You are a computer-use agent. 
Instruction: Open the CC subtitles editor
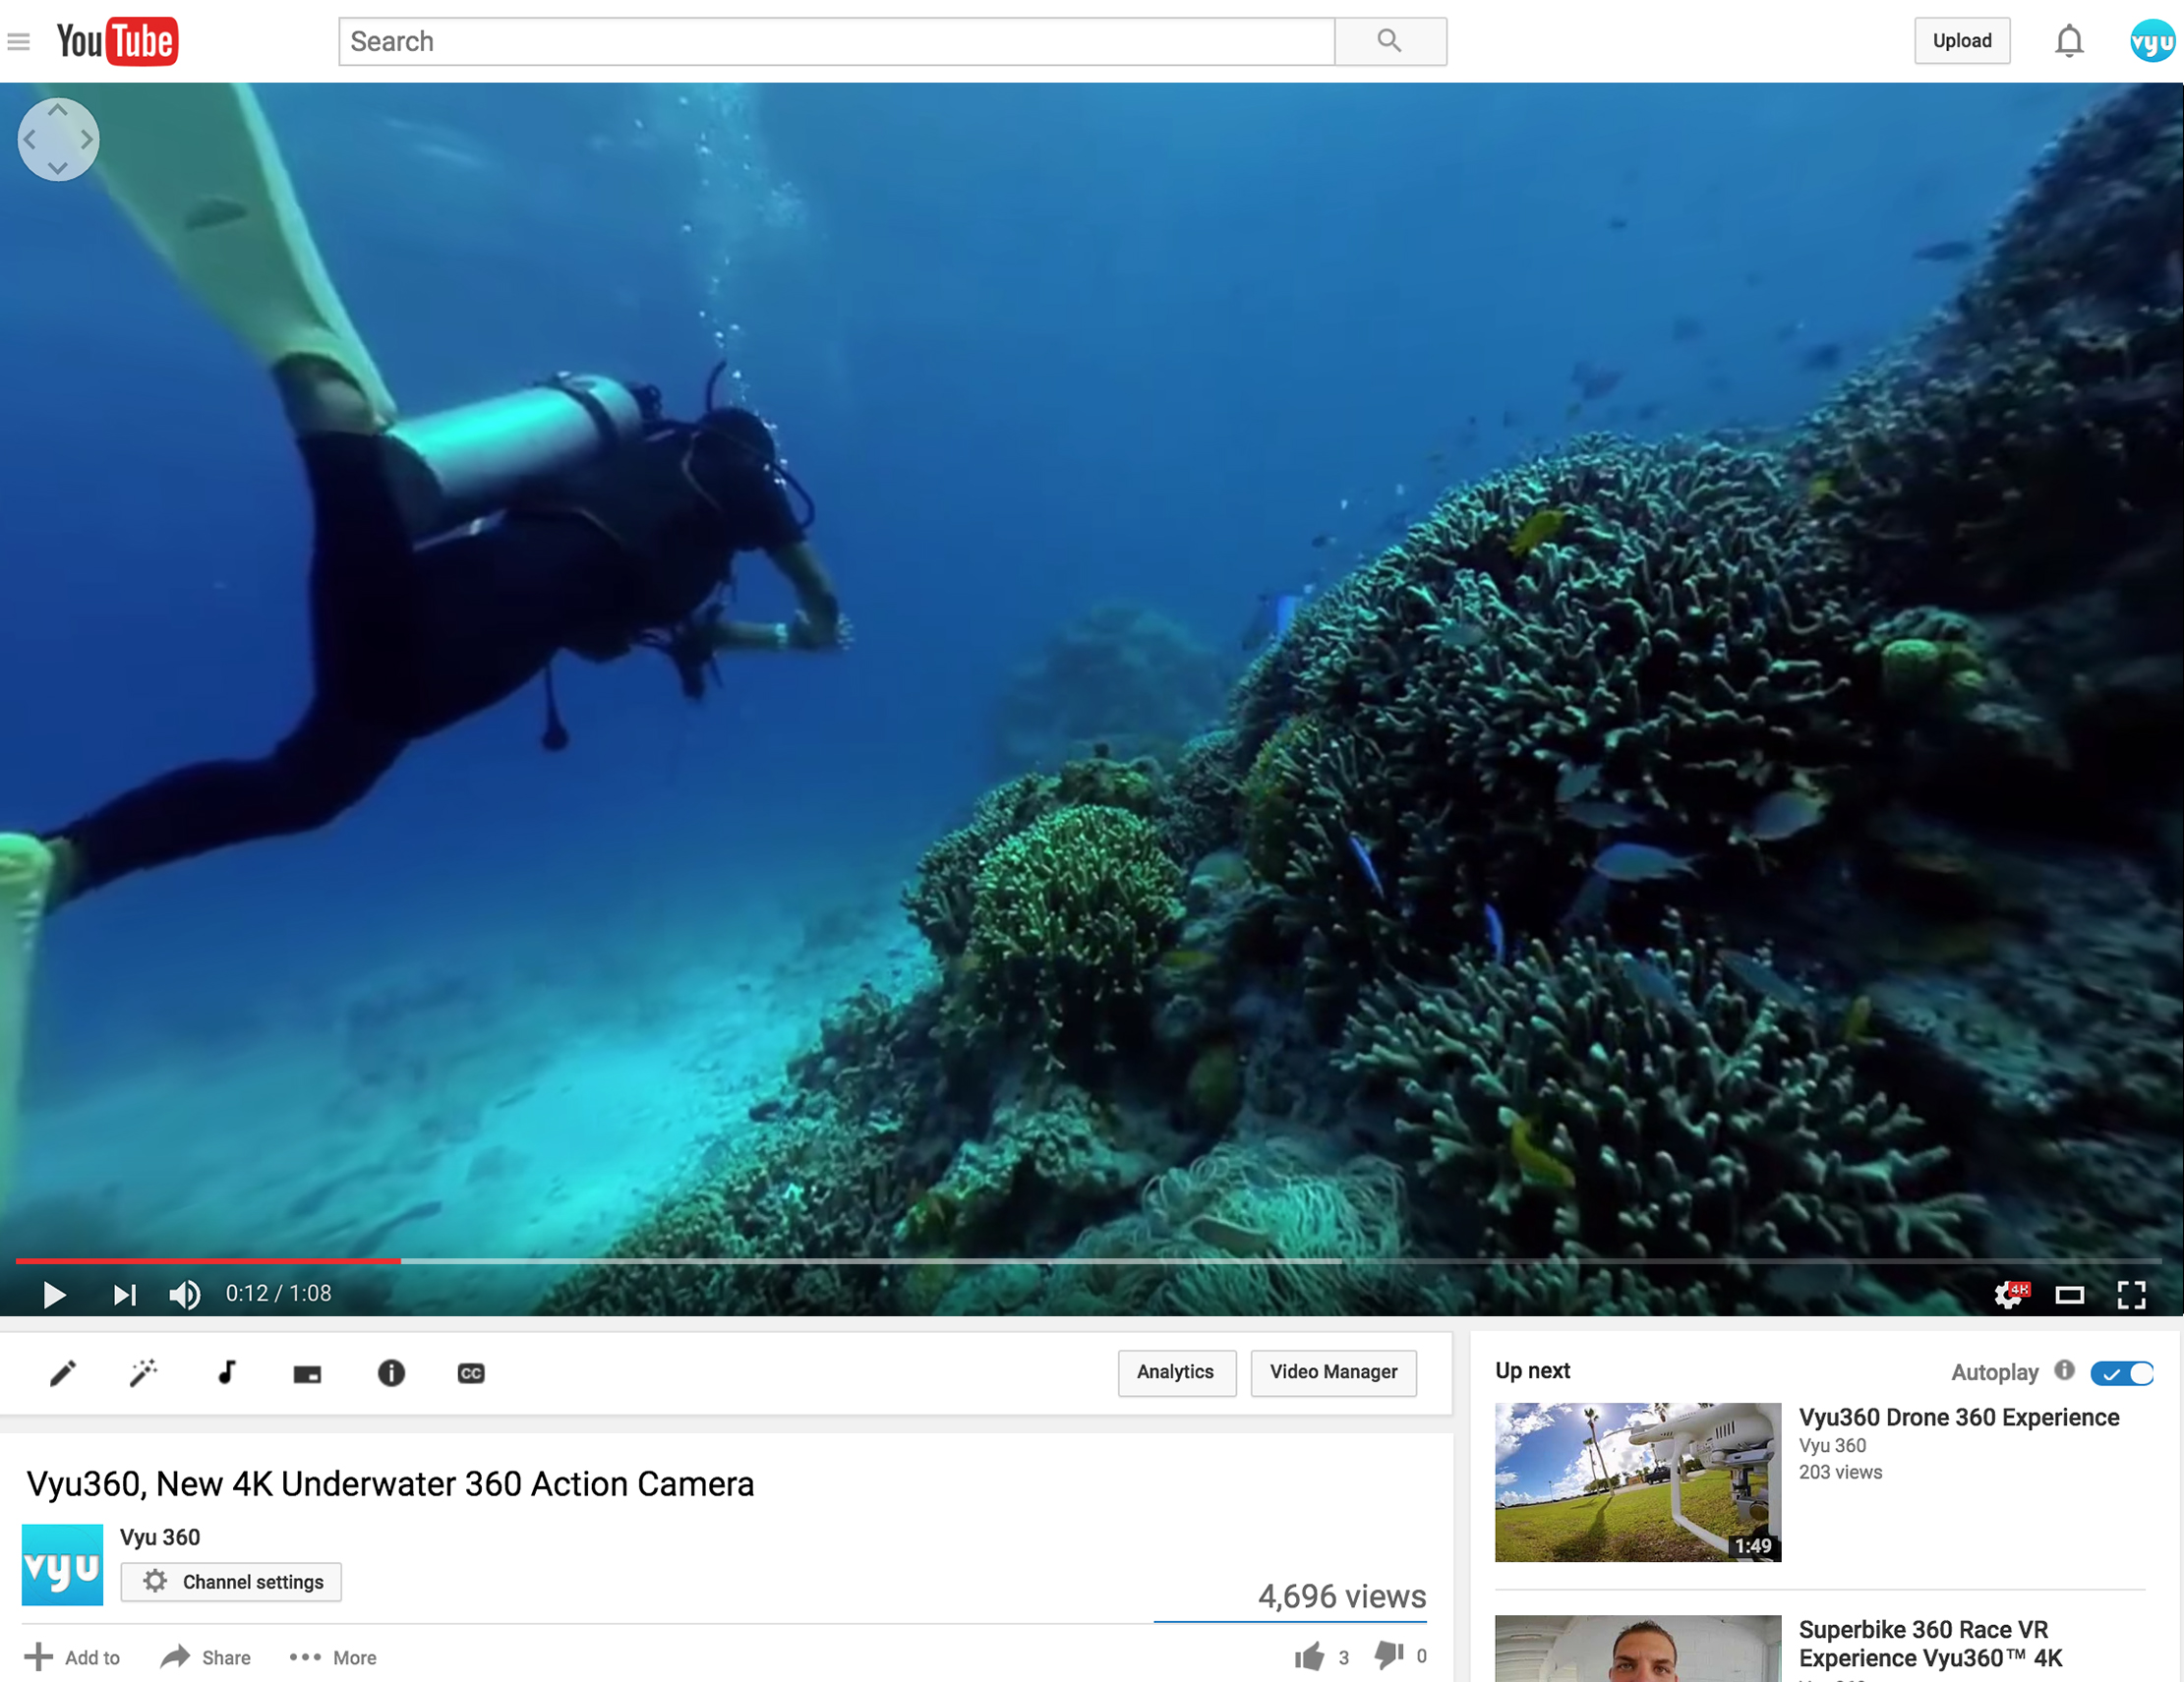pos(471,1373)
